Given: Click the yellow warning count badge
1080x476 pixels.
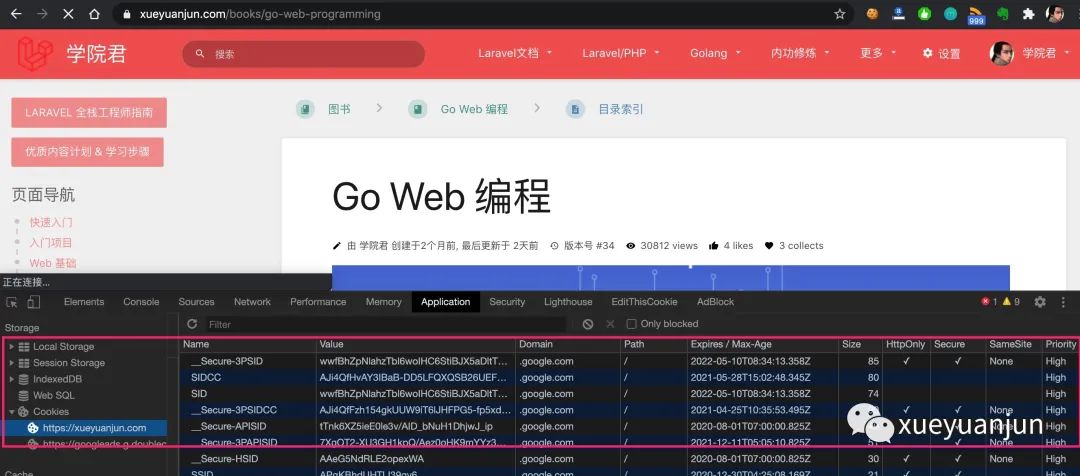Looking at the screenshot, I should [1011, 302].
